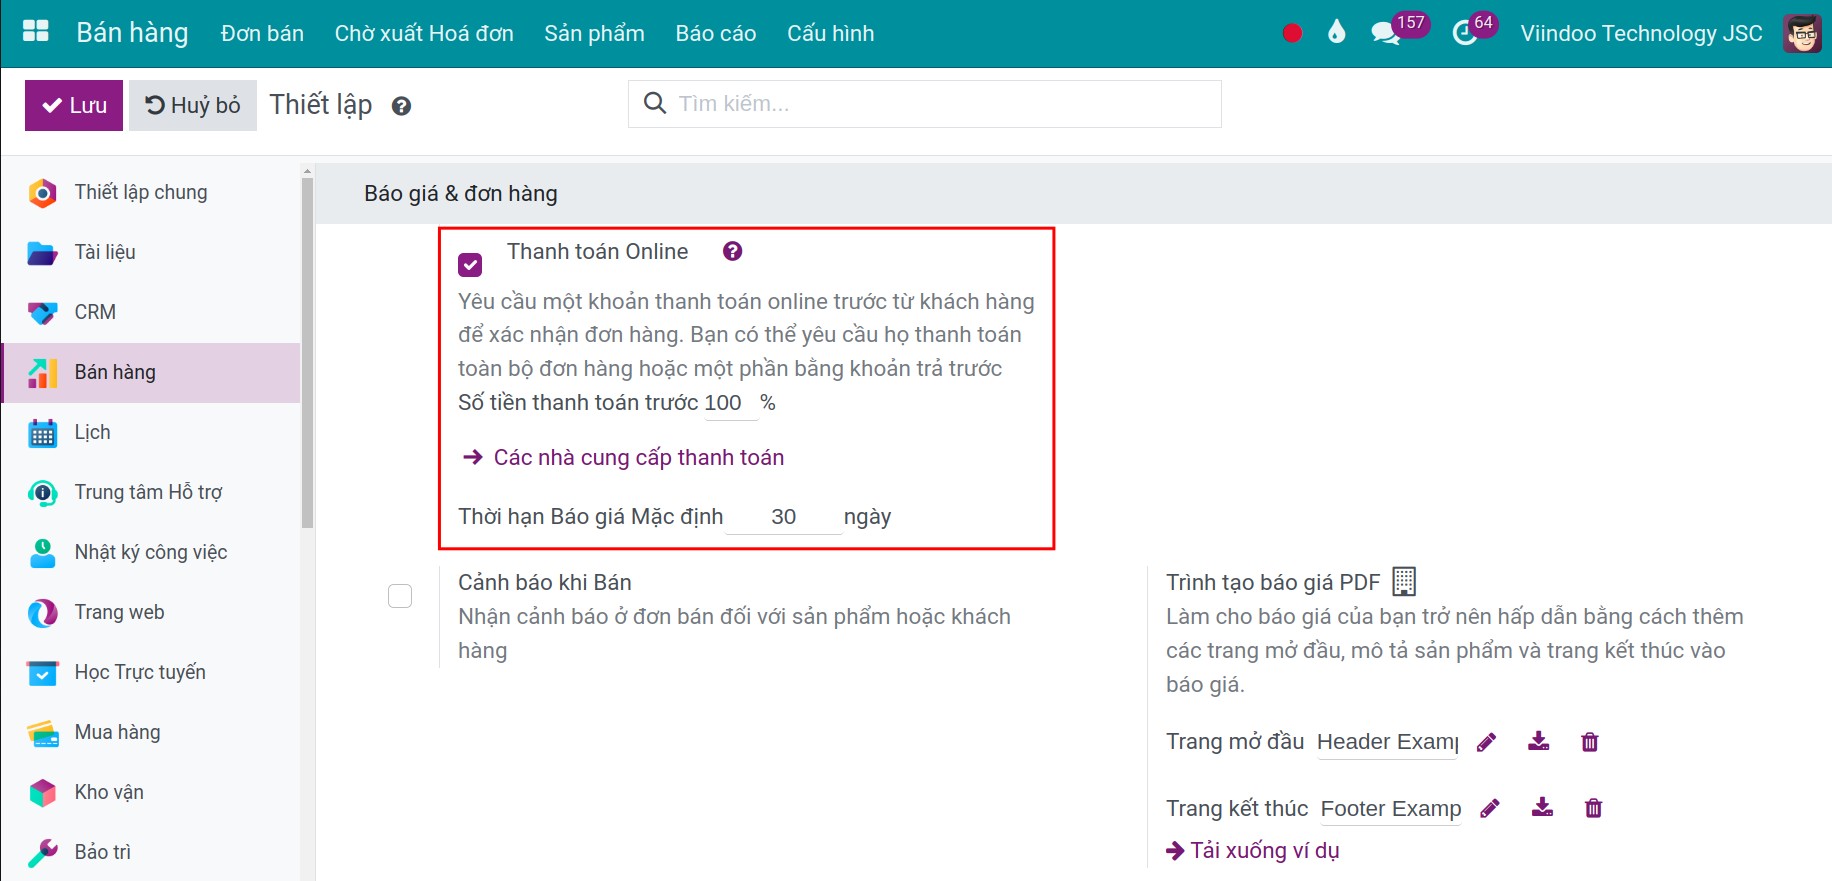Click the water drop icon in the top bar
Viewport: 1832px width, 881px height.
point(1337,33)
